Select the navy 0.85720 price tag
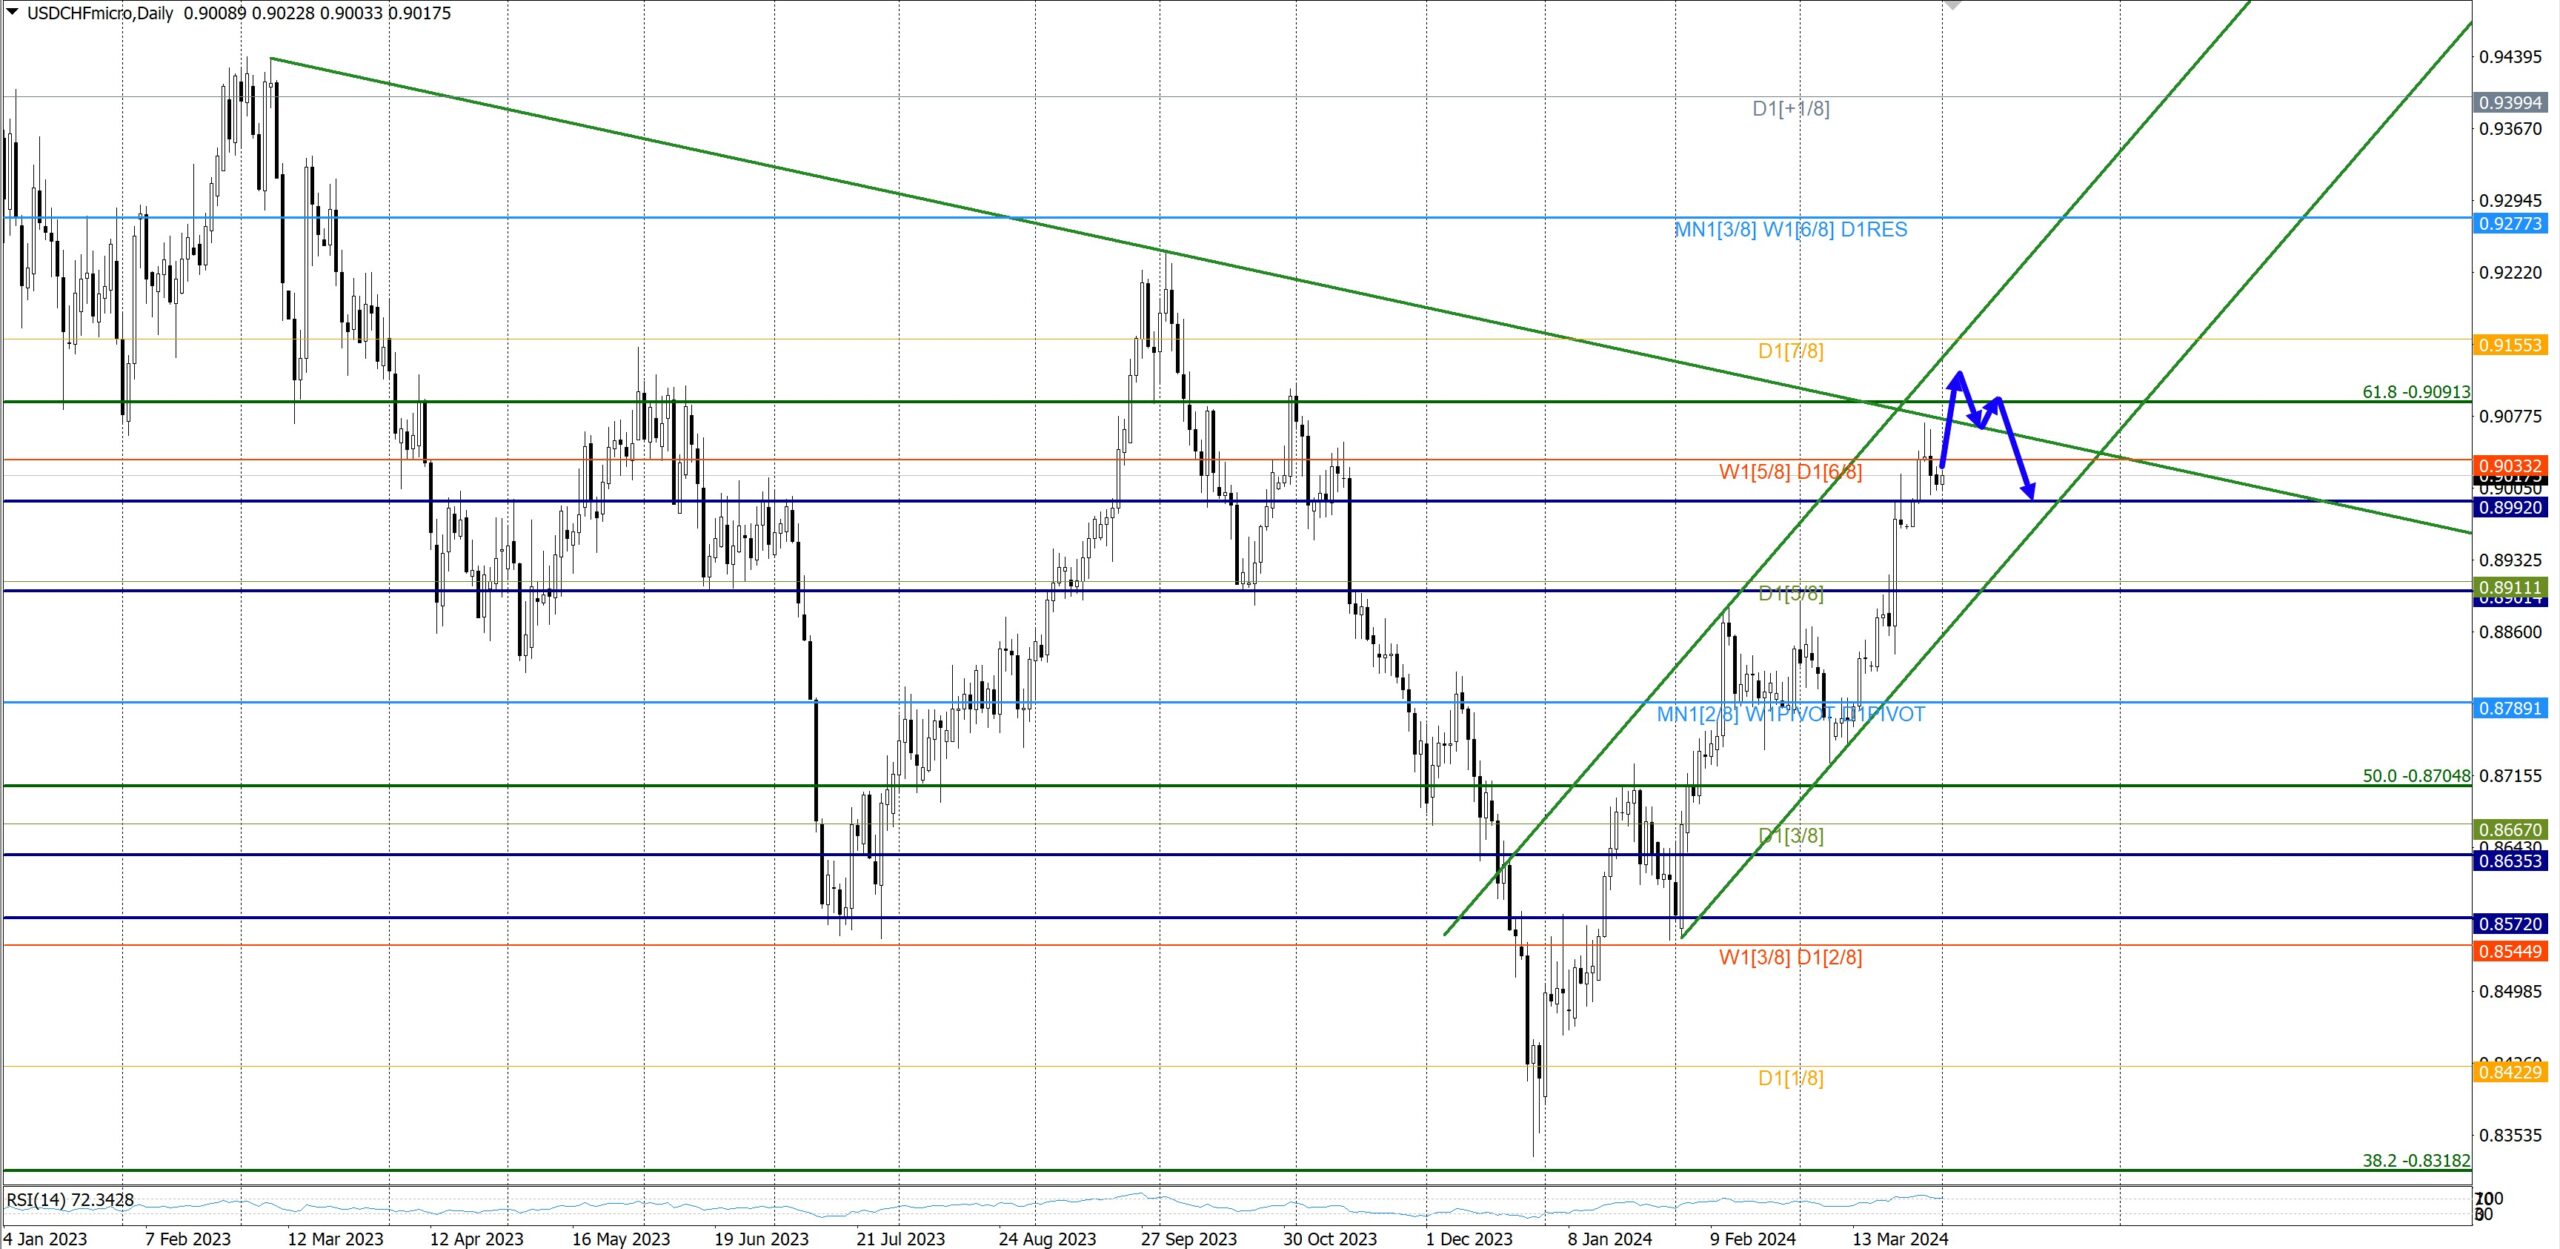The width and height of the screenshot is (2560, 1249). (x=2510, y=924)
